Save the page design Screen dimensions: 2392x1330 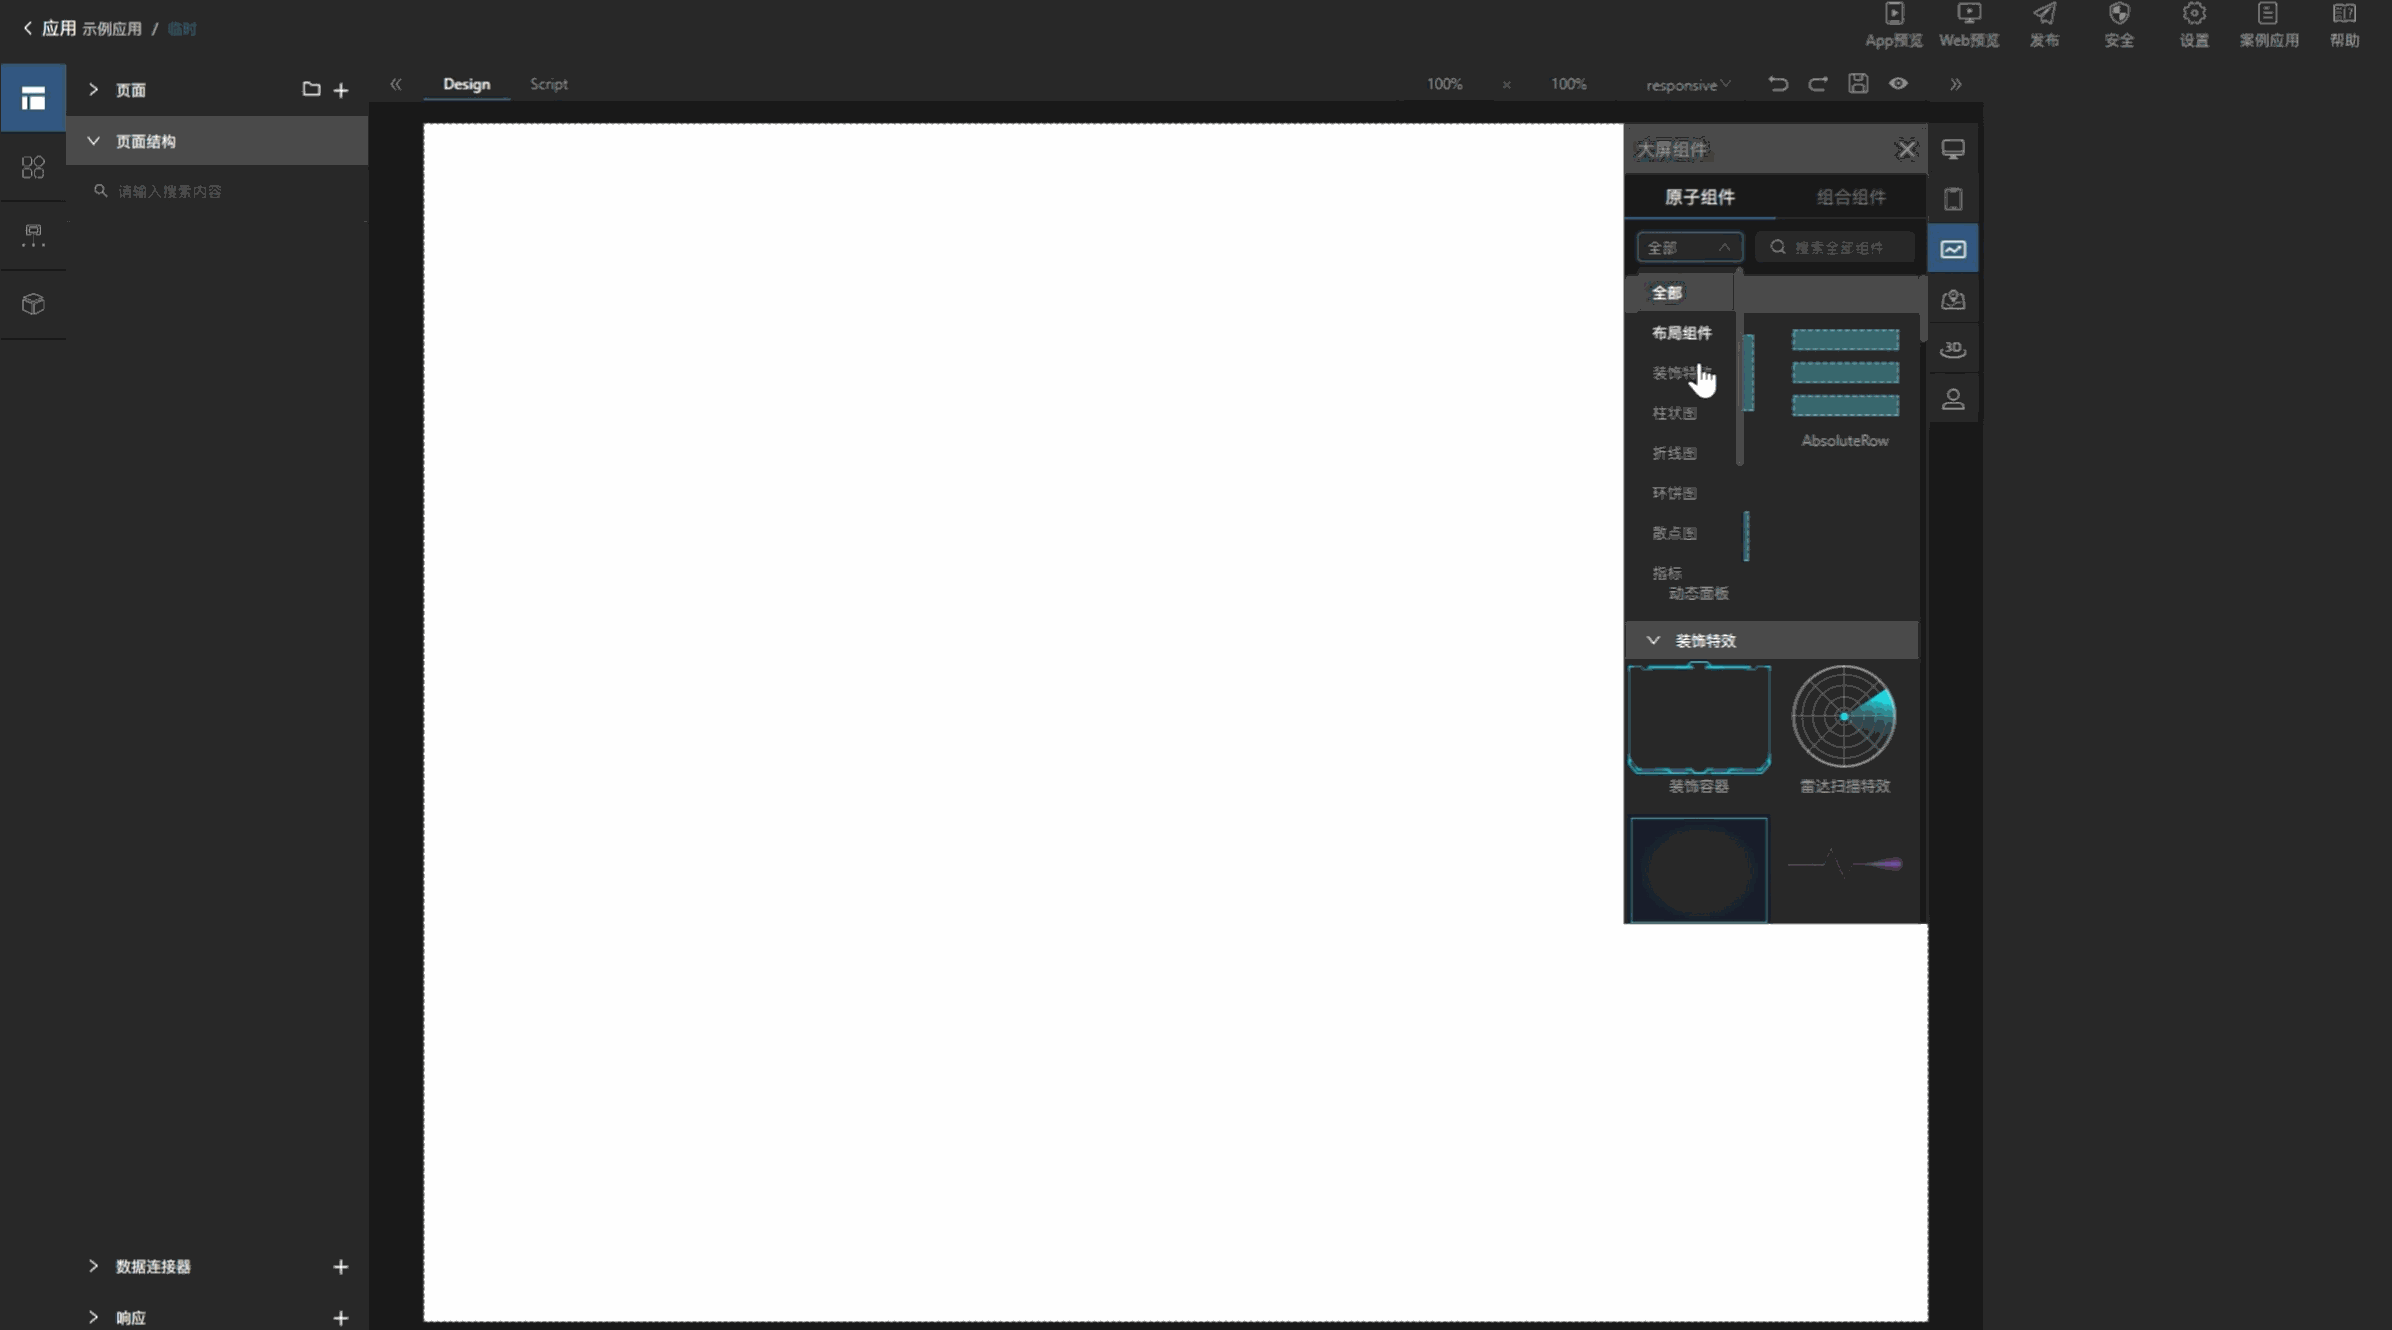coord(1858,84)
